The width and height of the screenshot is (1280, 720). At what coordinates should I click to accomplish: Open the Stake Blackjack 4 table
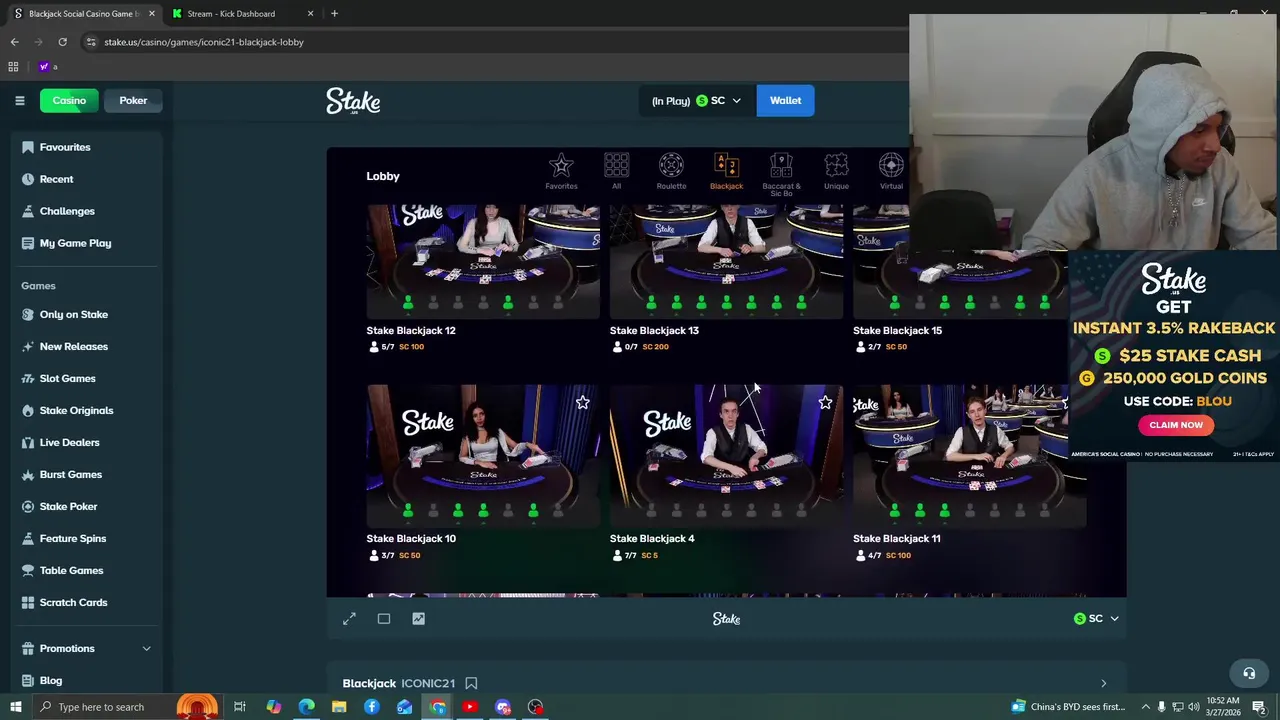coord(726,456)
